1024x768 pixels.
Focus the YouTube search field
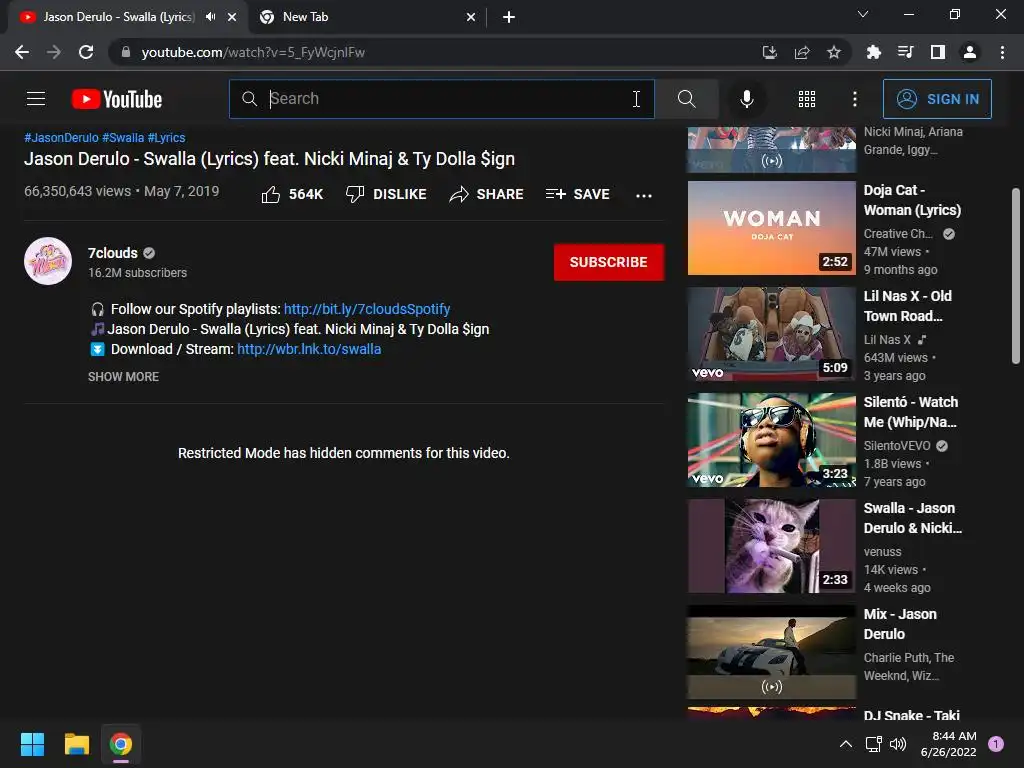click(x=442, y=99)
